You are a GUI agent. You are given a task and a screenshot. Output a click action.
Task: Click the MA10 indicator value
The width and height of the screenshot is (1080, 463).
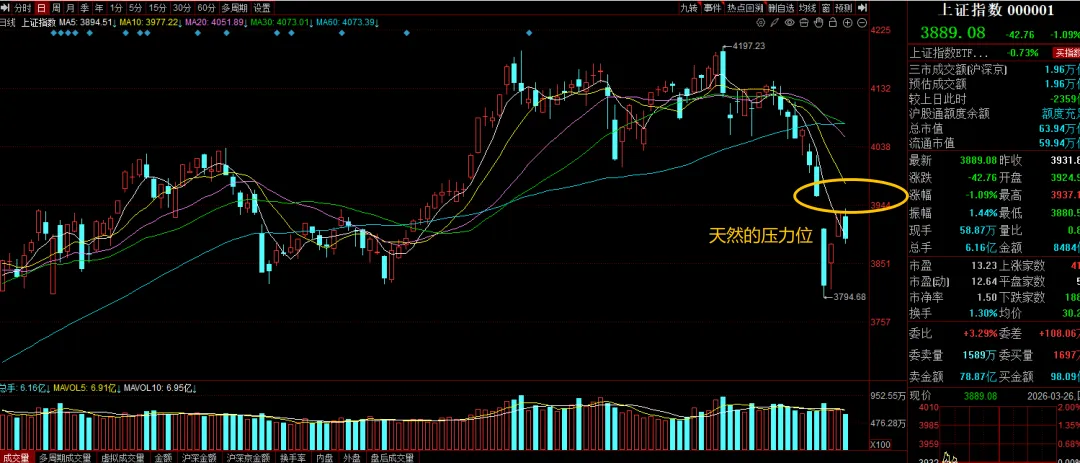pyautogui.click(x=149, y=22)
